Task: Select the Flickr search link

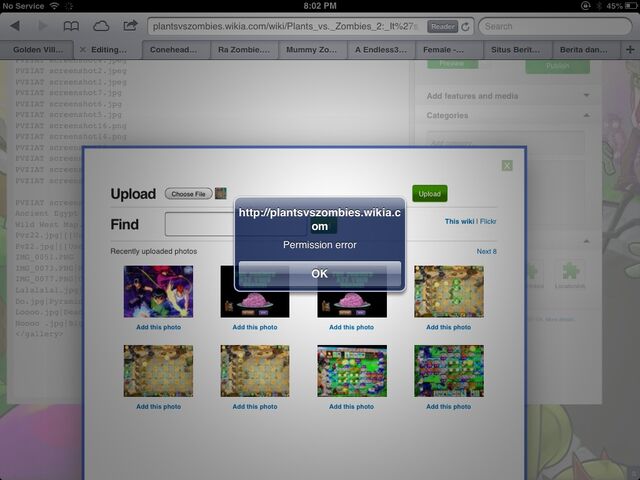Action: [x=488, y=221]
